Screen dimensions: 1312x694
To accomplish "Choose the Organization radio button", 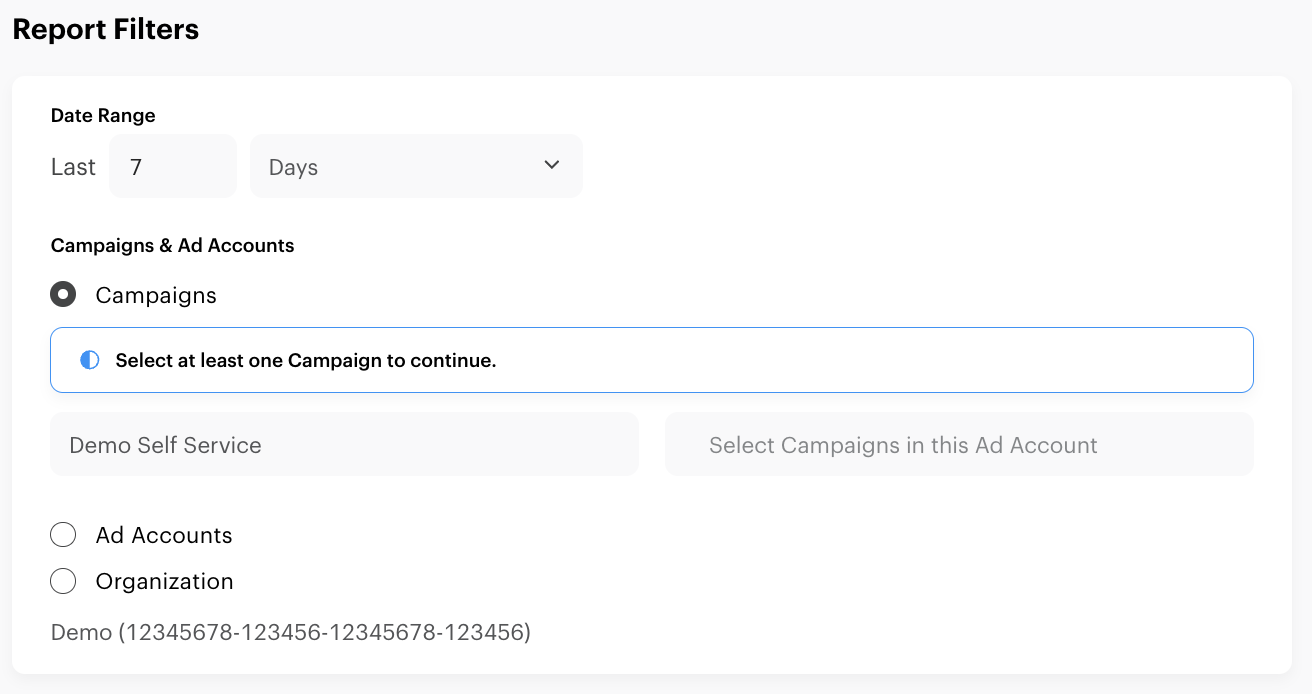I will (63, 581).
